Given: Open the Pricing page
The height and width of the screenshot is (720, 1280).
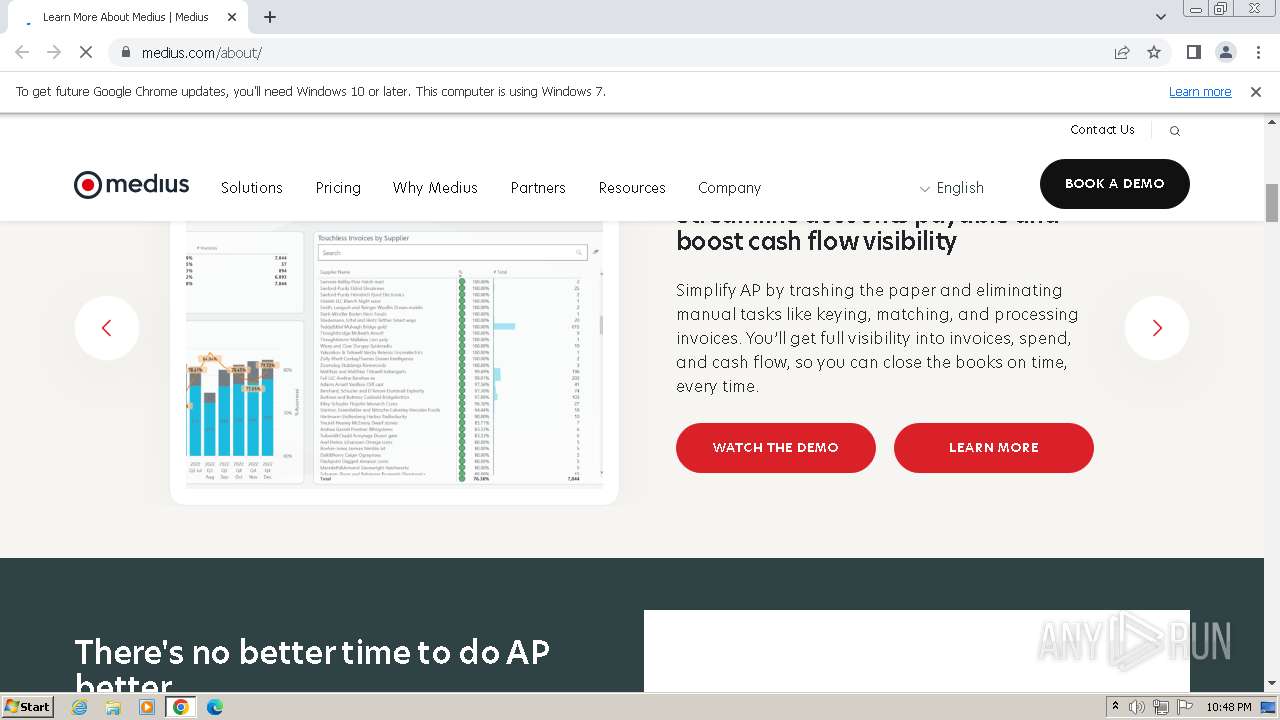Looking at the screenshot, I should click(x=338, y=188).
